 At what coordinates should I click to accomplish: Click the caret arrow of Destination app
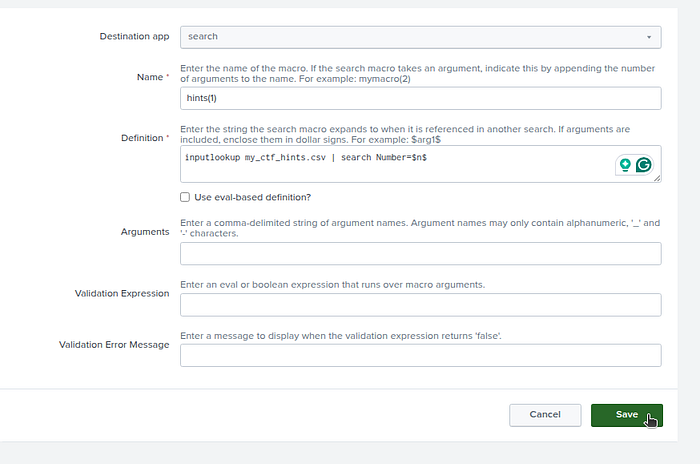(649, 37)
